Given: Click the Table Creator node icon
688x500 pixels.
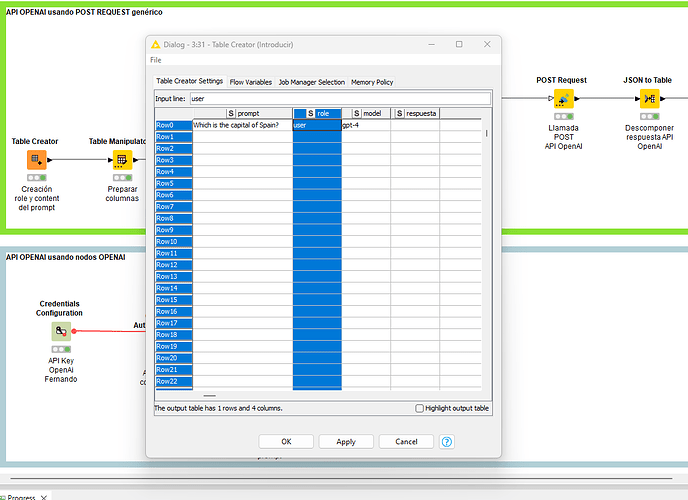Looking at the screenshot, I should point(37,160).
